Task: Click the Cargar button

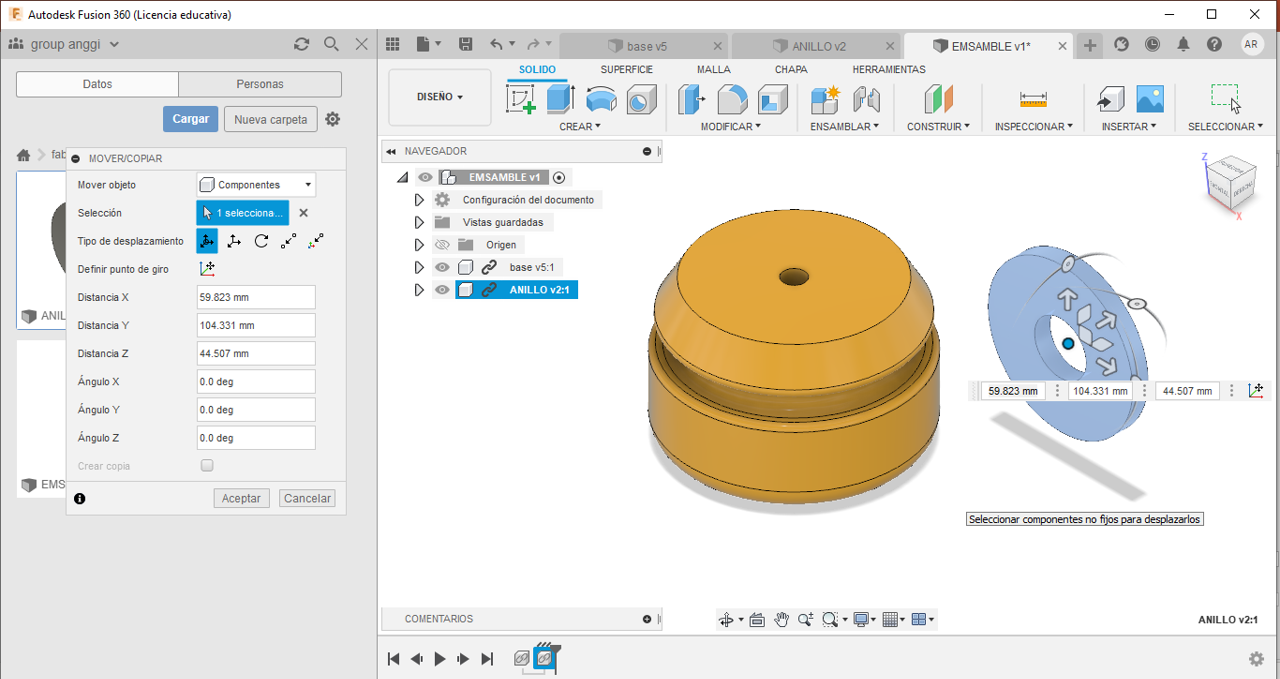Action: click(190, 119)
